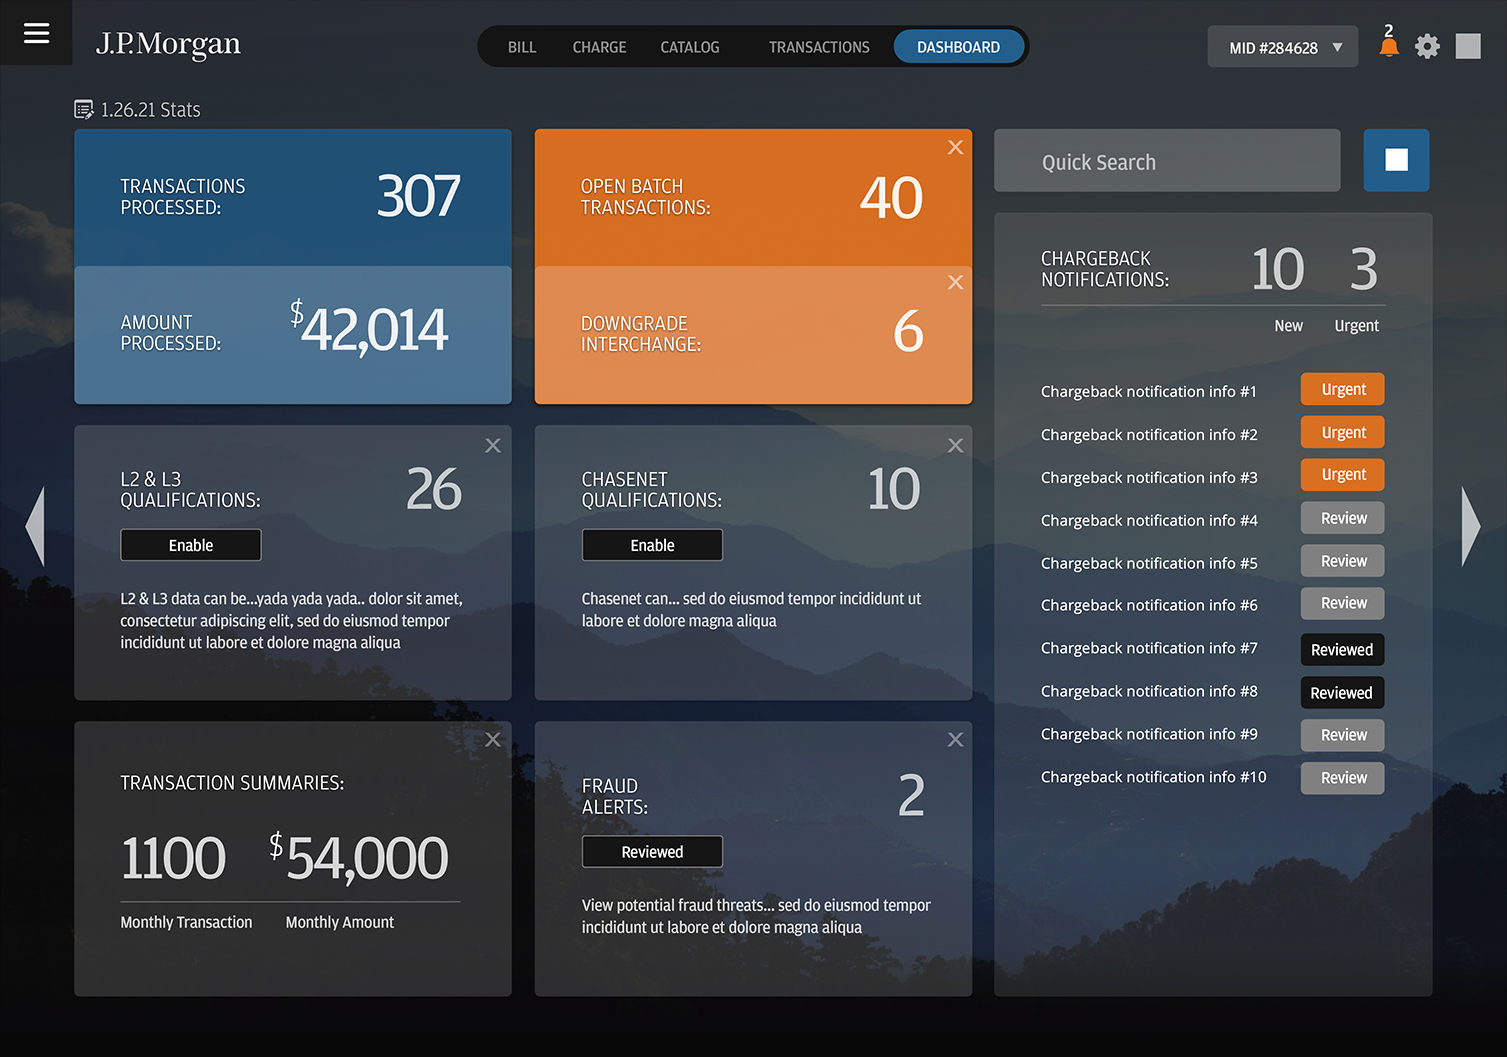
Task: Enable L2 & L3 Qualifications
Action: 190,545
